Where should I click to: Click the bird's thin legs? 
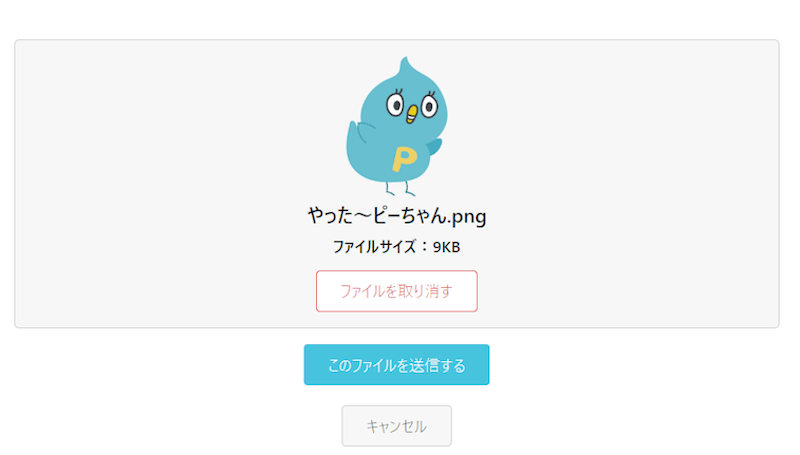coord(400,188)
